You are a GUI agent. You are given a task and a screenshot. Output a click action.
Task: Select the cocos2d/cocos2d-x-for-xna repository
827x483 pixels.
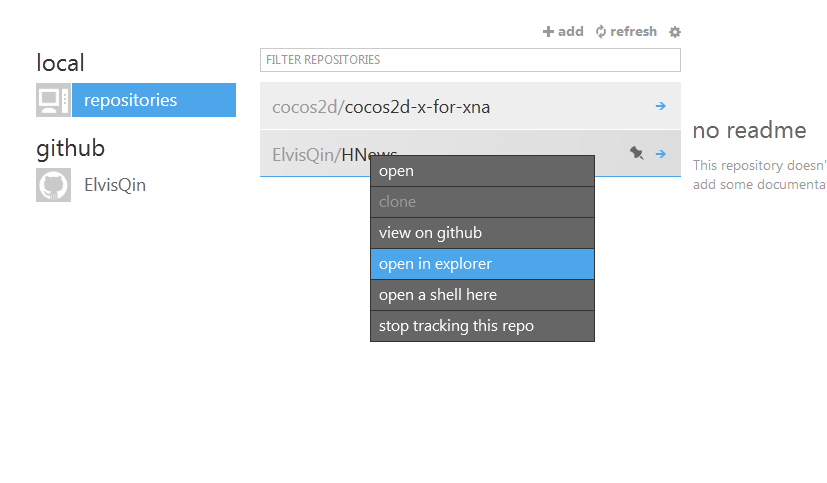417,107
